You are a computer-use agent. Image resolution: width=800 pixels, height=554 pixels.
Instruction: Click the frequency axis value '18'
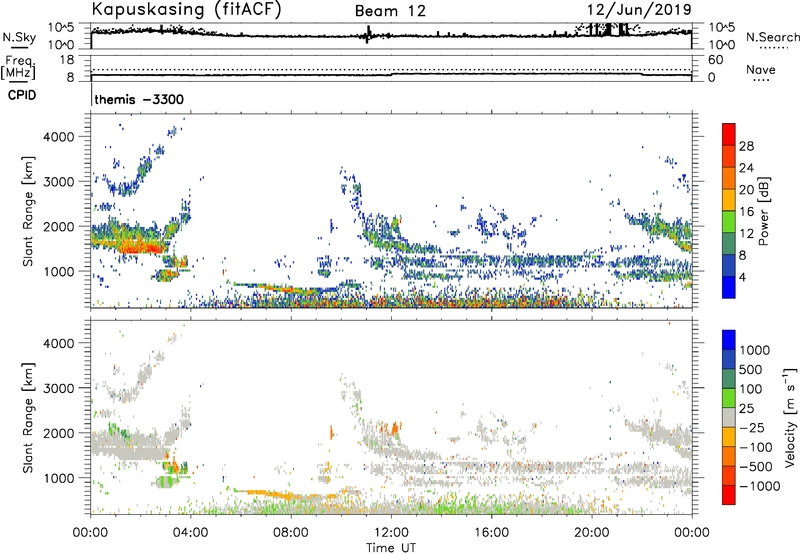coord(67,60)
